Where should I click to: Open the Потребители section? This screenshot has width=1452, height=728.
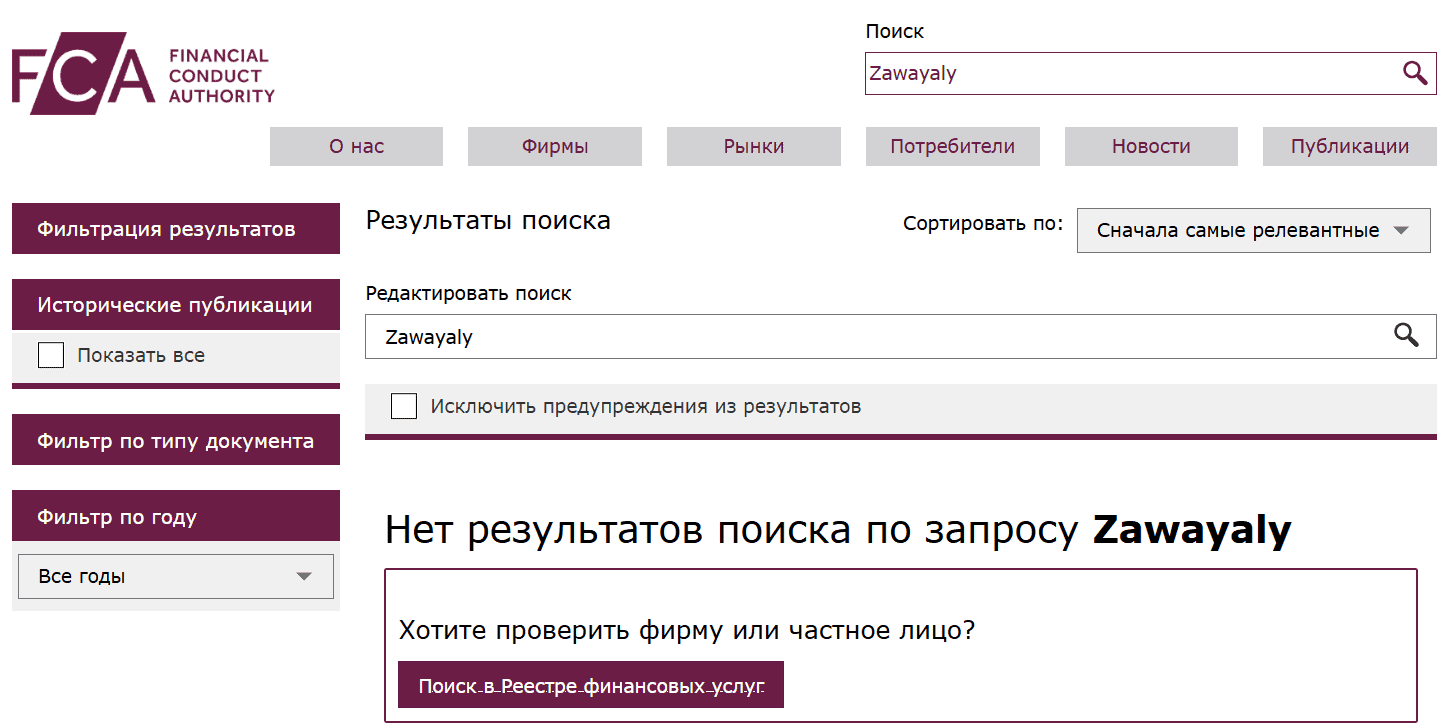[952, 146]
